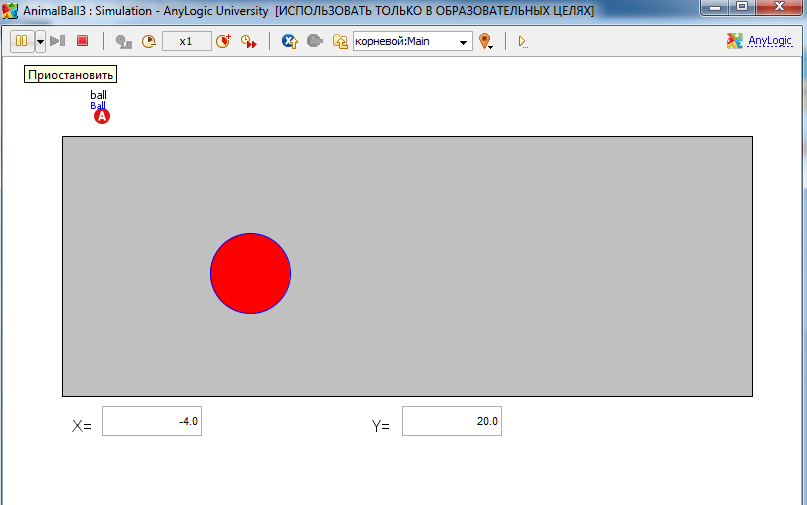807x505 pixels.
Task: Click the x1 speed scale button
Action: 186,41
